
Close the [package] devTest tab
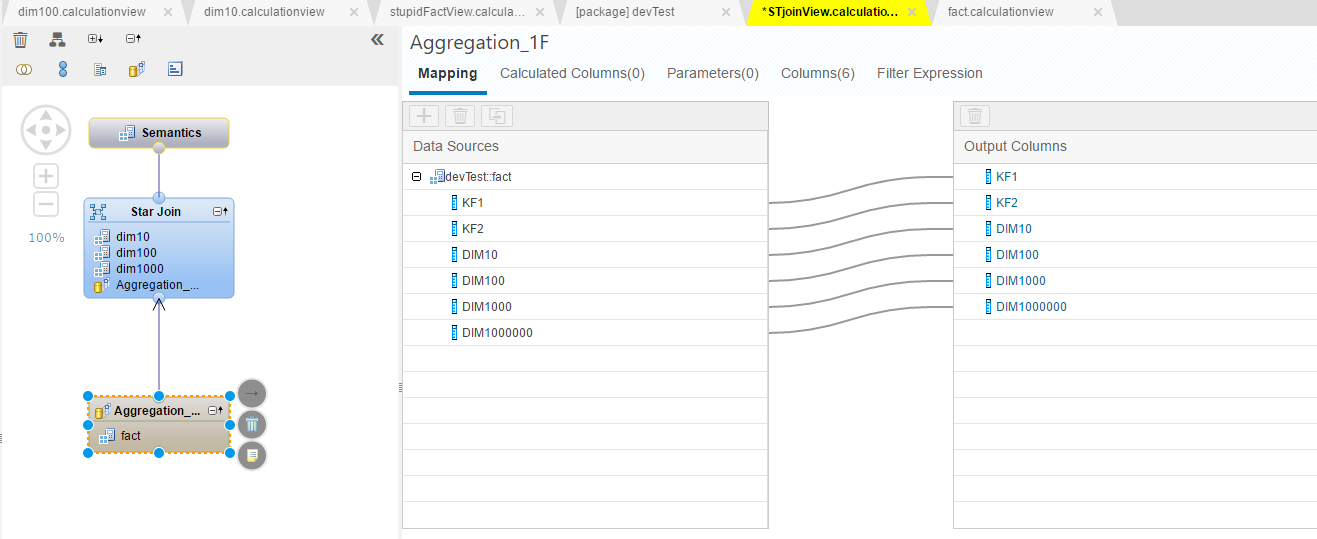pyautogui.click(x=725, y=12)
